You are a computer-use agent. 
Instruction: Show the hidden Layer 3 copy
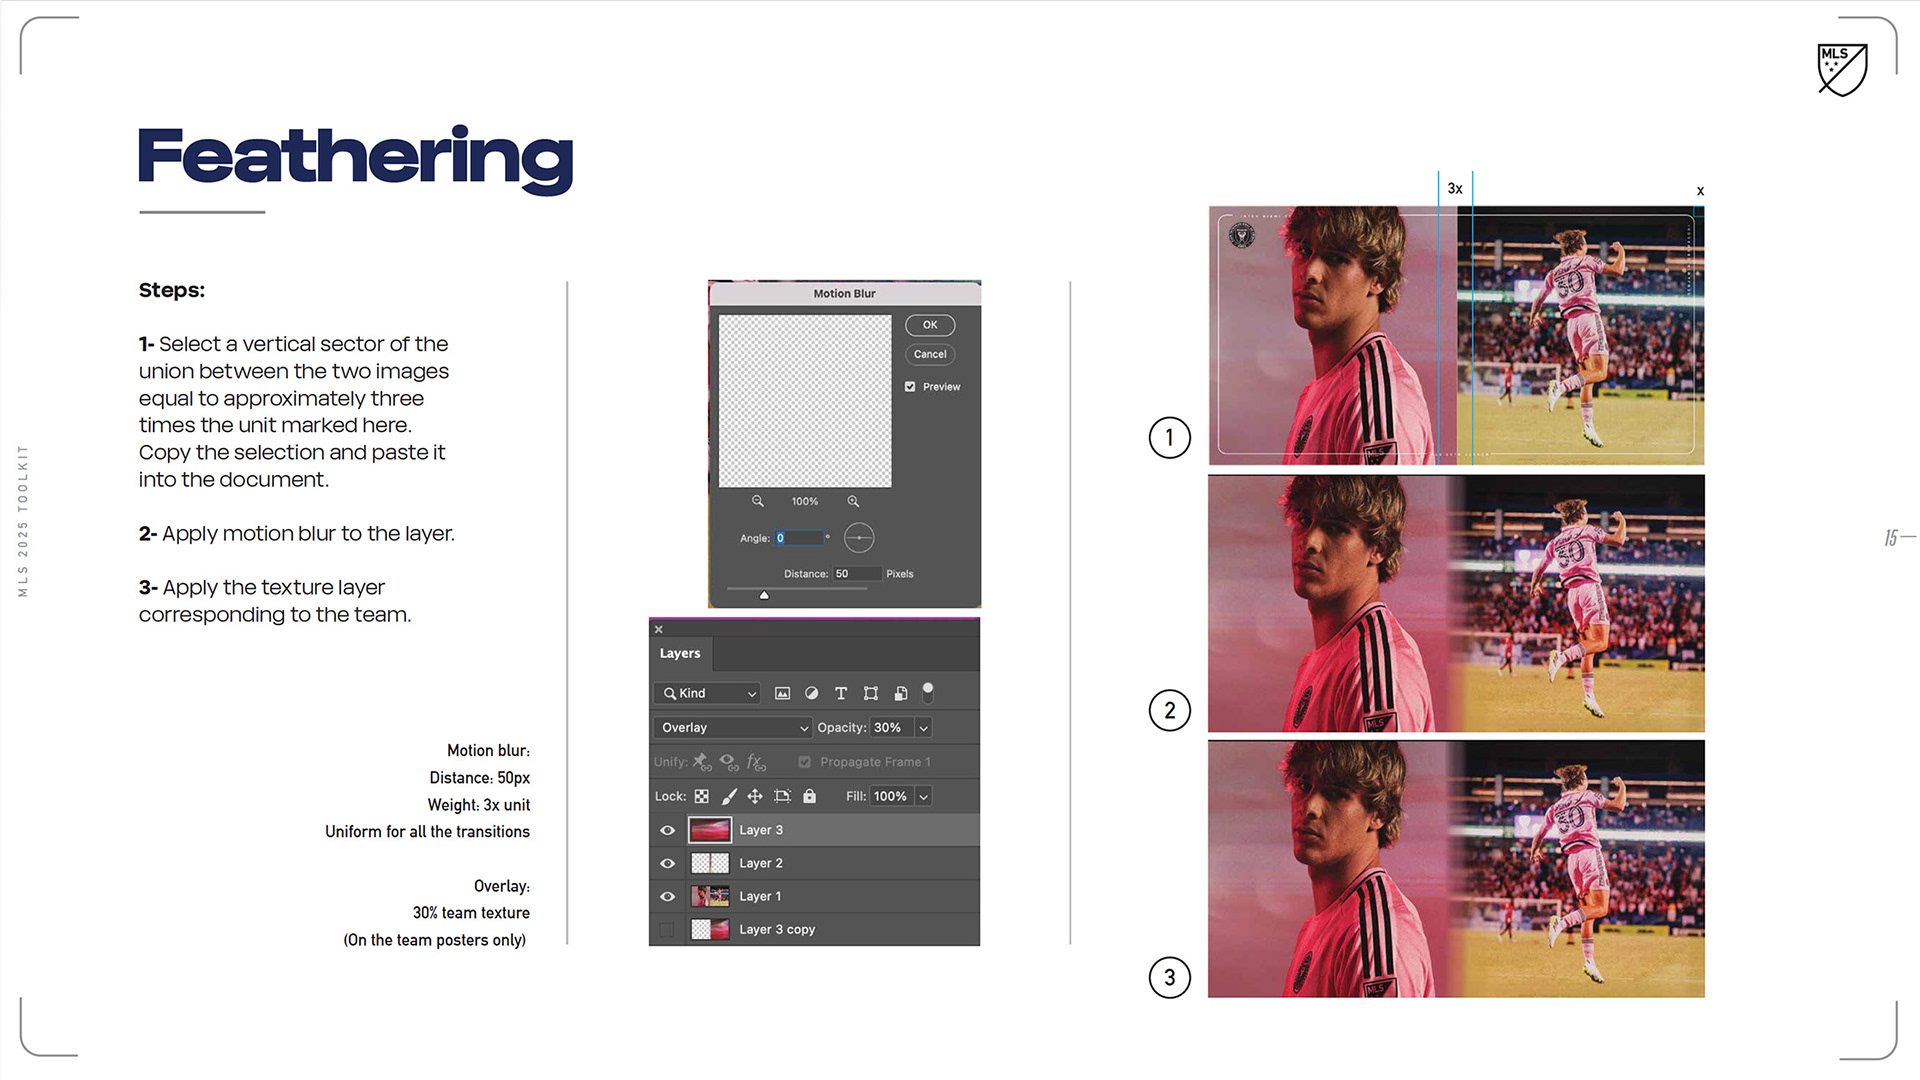coord(667,930)
